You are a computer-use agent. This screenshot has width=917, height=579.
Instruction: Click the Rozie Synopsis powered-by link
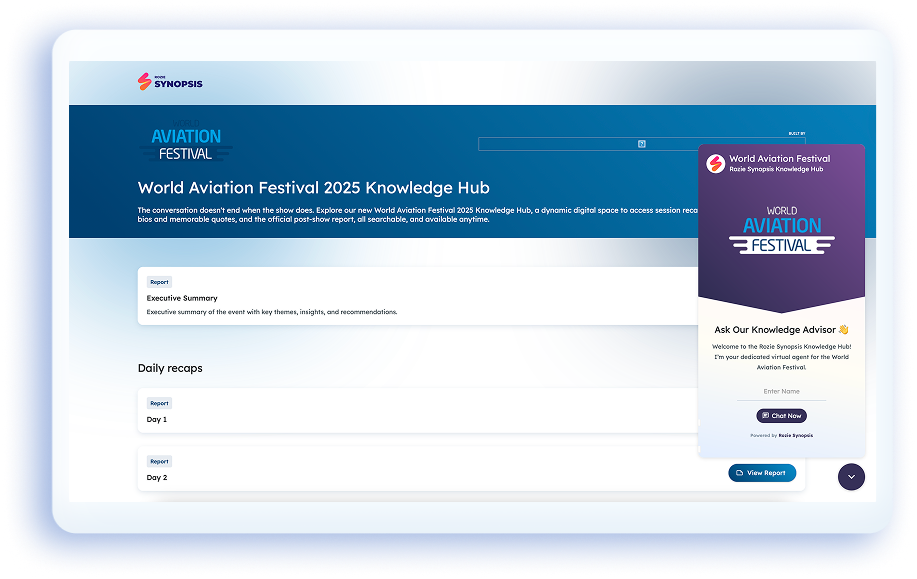tap(795, 436)
